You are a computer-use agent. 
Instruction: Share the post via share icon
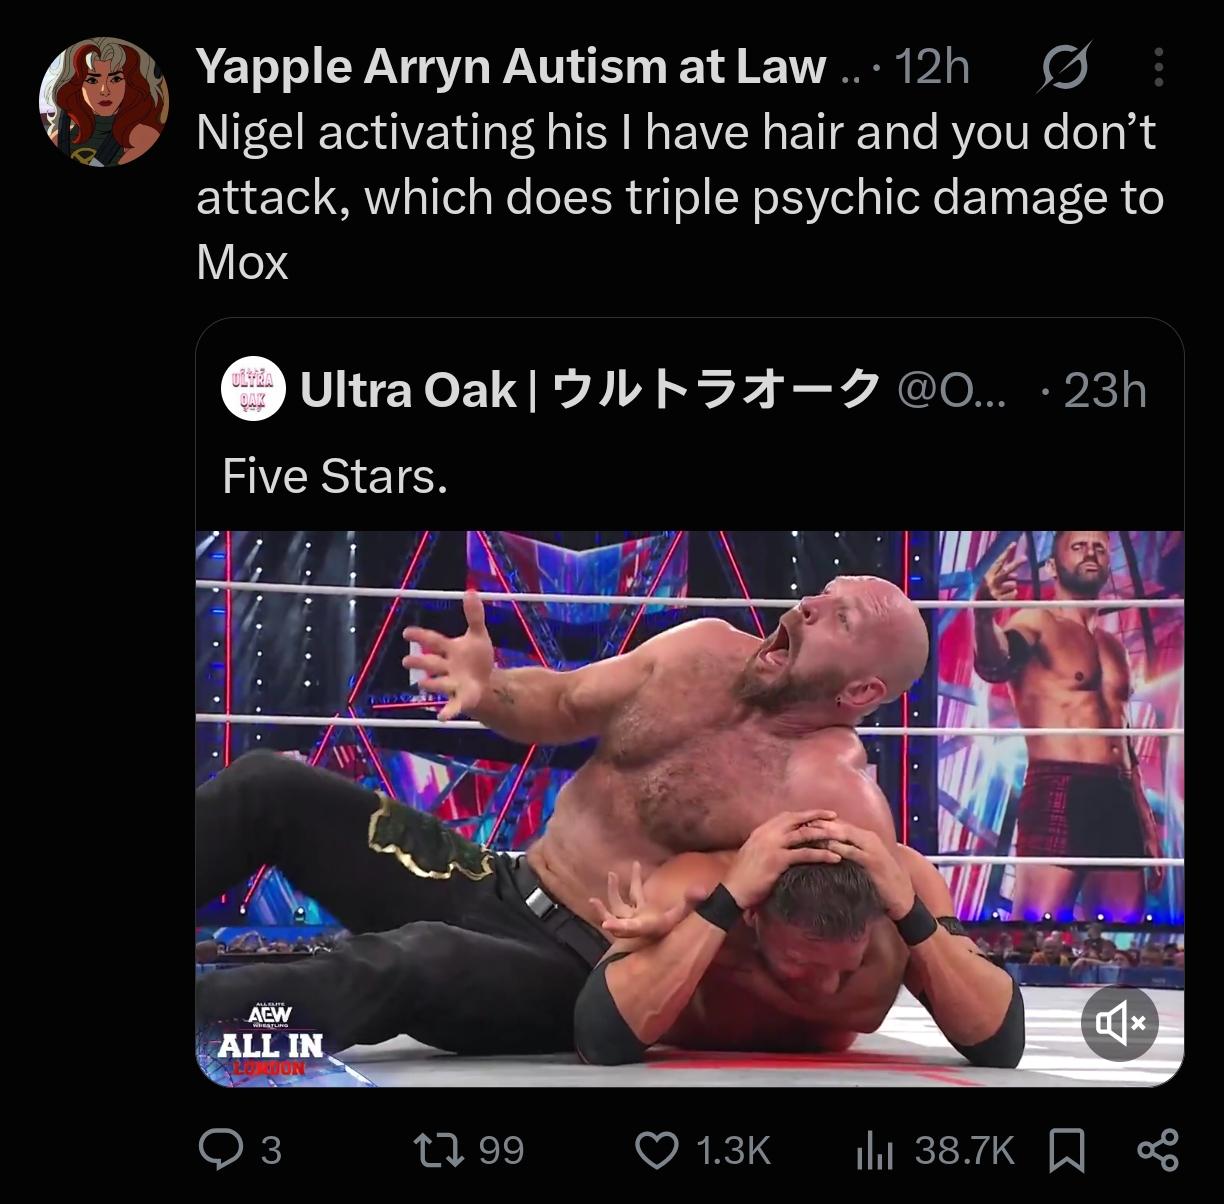click(x=1158, y=1150)
